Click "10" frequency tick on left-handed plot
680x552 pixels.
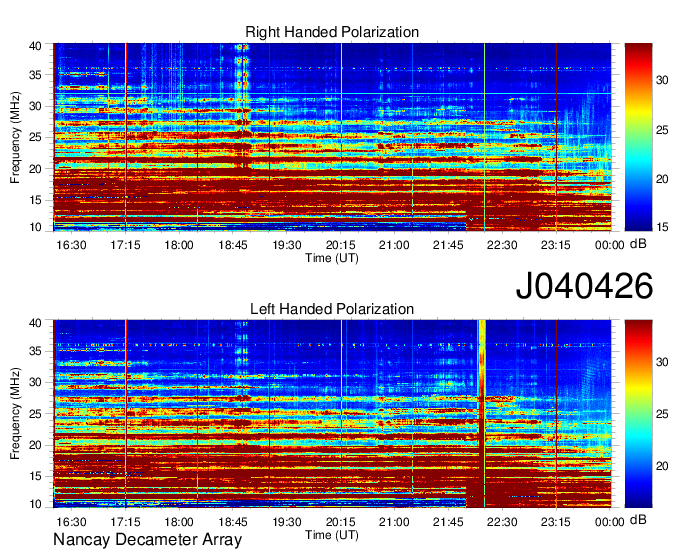click(x=35, y=504)
